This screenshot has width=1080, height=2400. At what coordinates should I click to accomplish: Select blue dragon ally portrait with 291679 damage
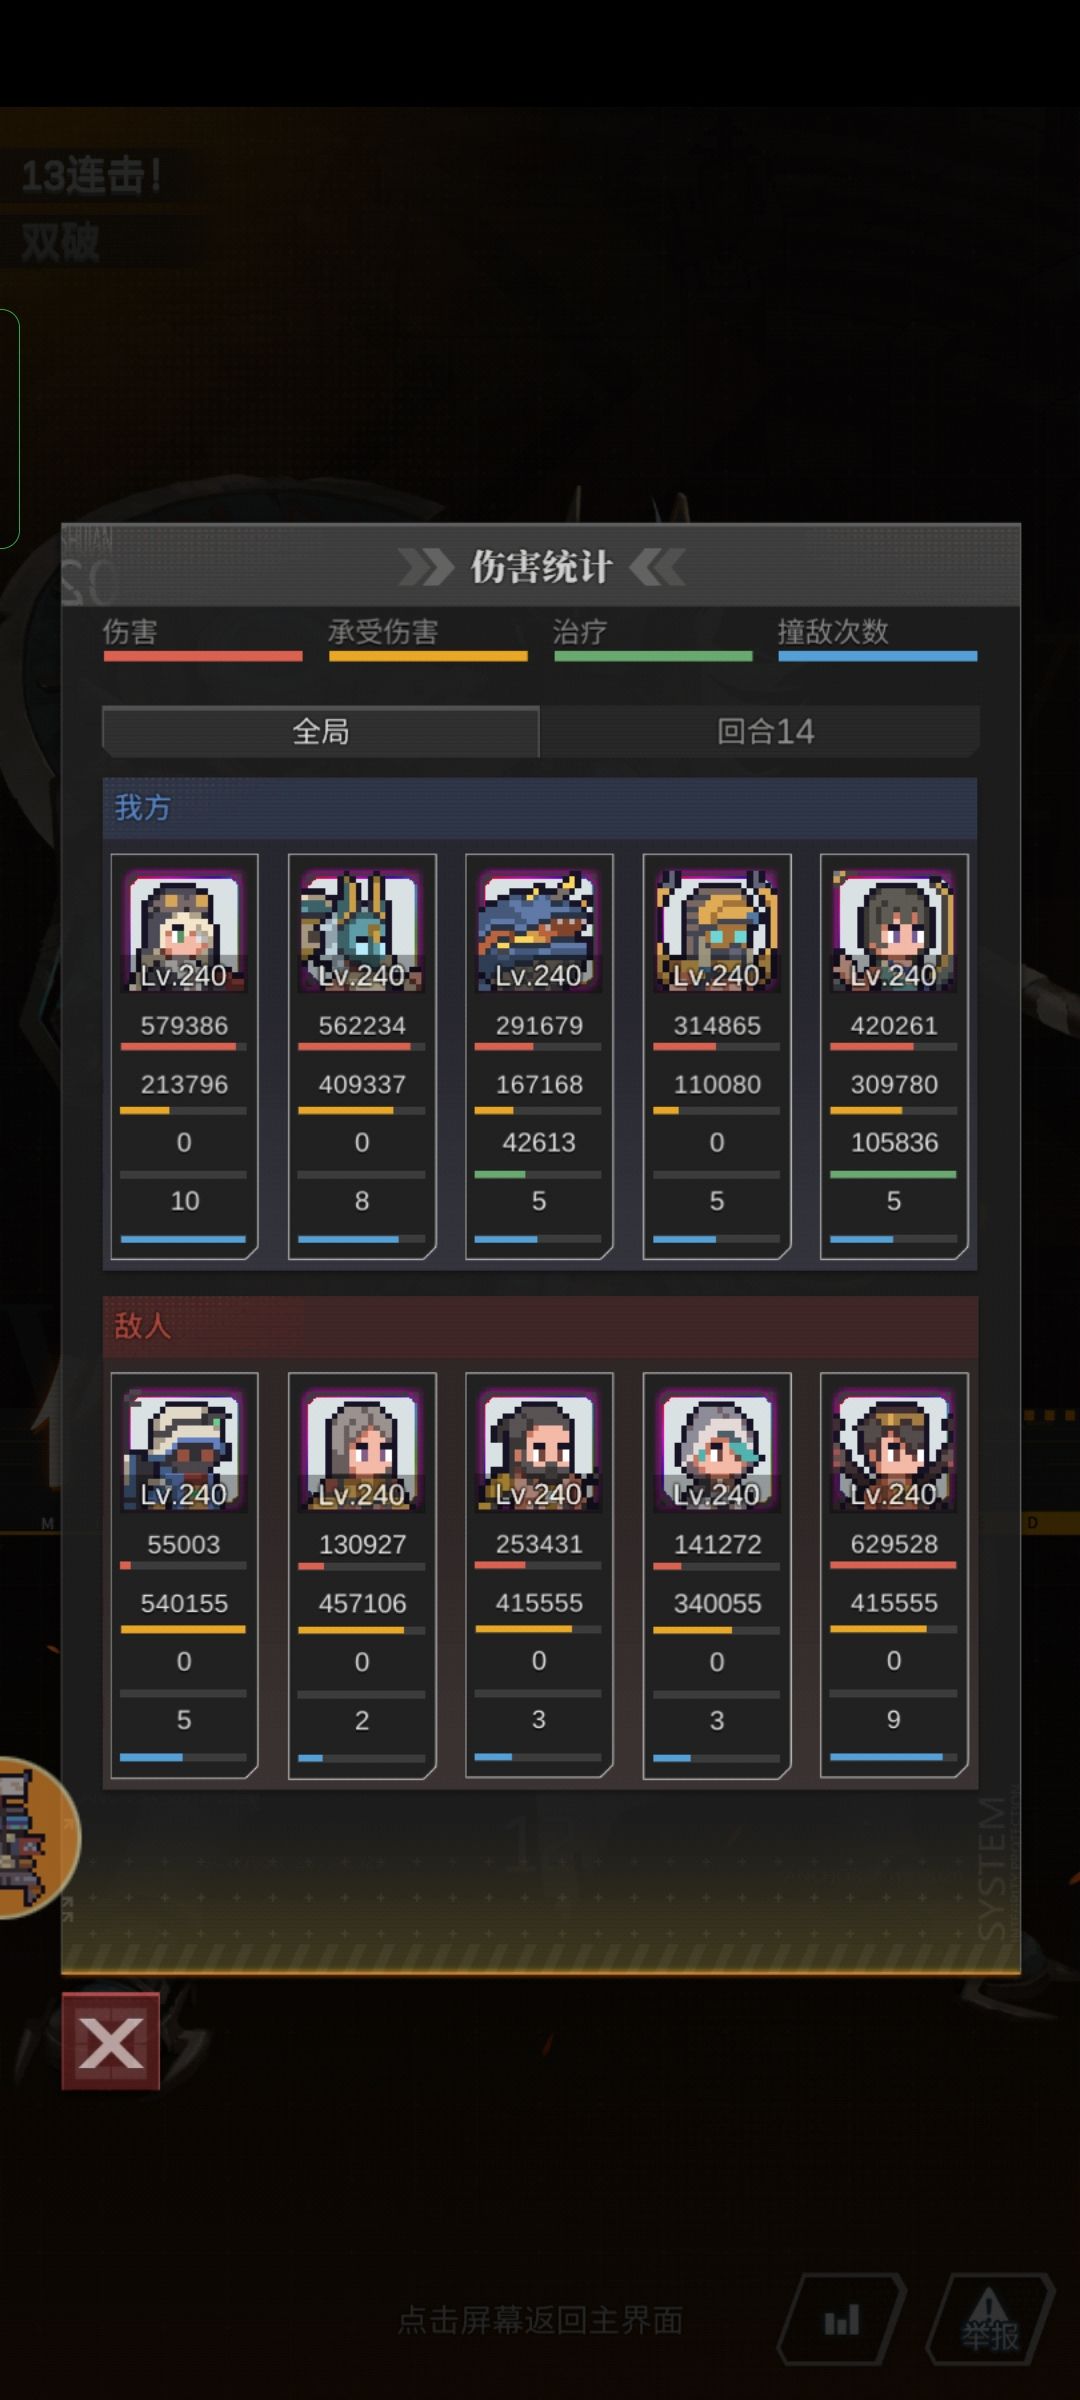point(539,930)
